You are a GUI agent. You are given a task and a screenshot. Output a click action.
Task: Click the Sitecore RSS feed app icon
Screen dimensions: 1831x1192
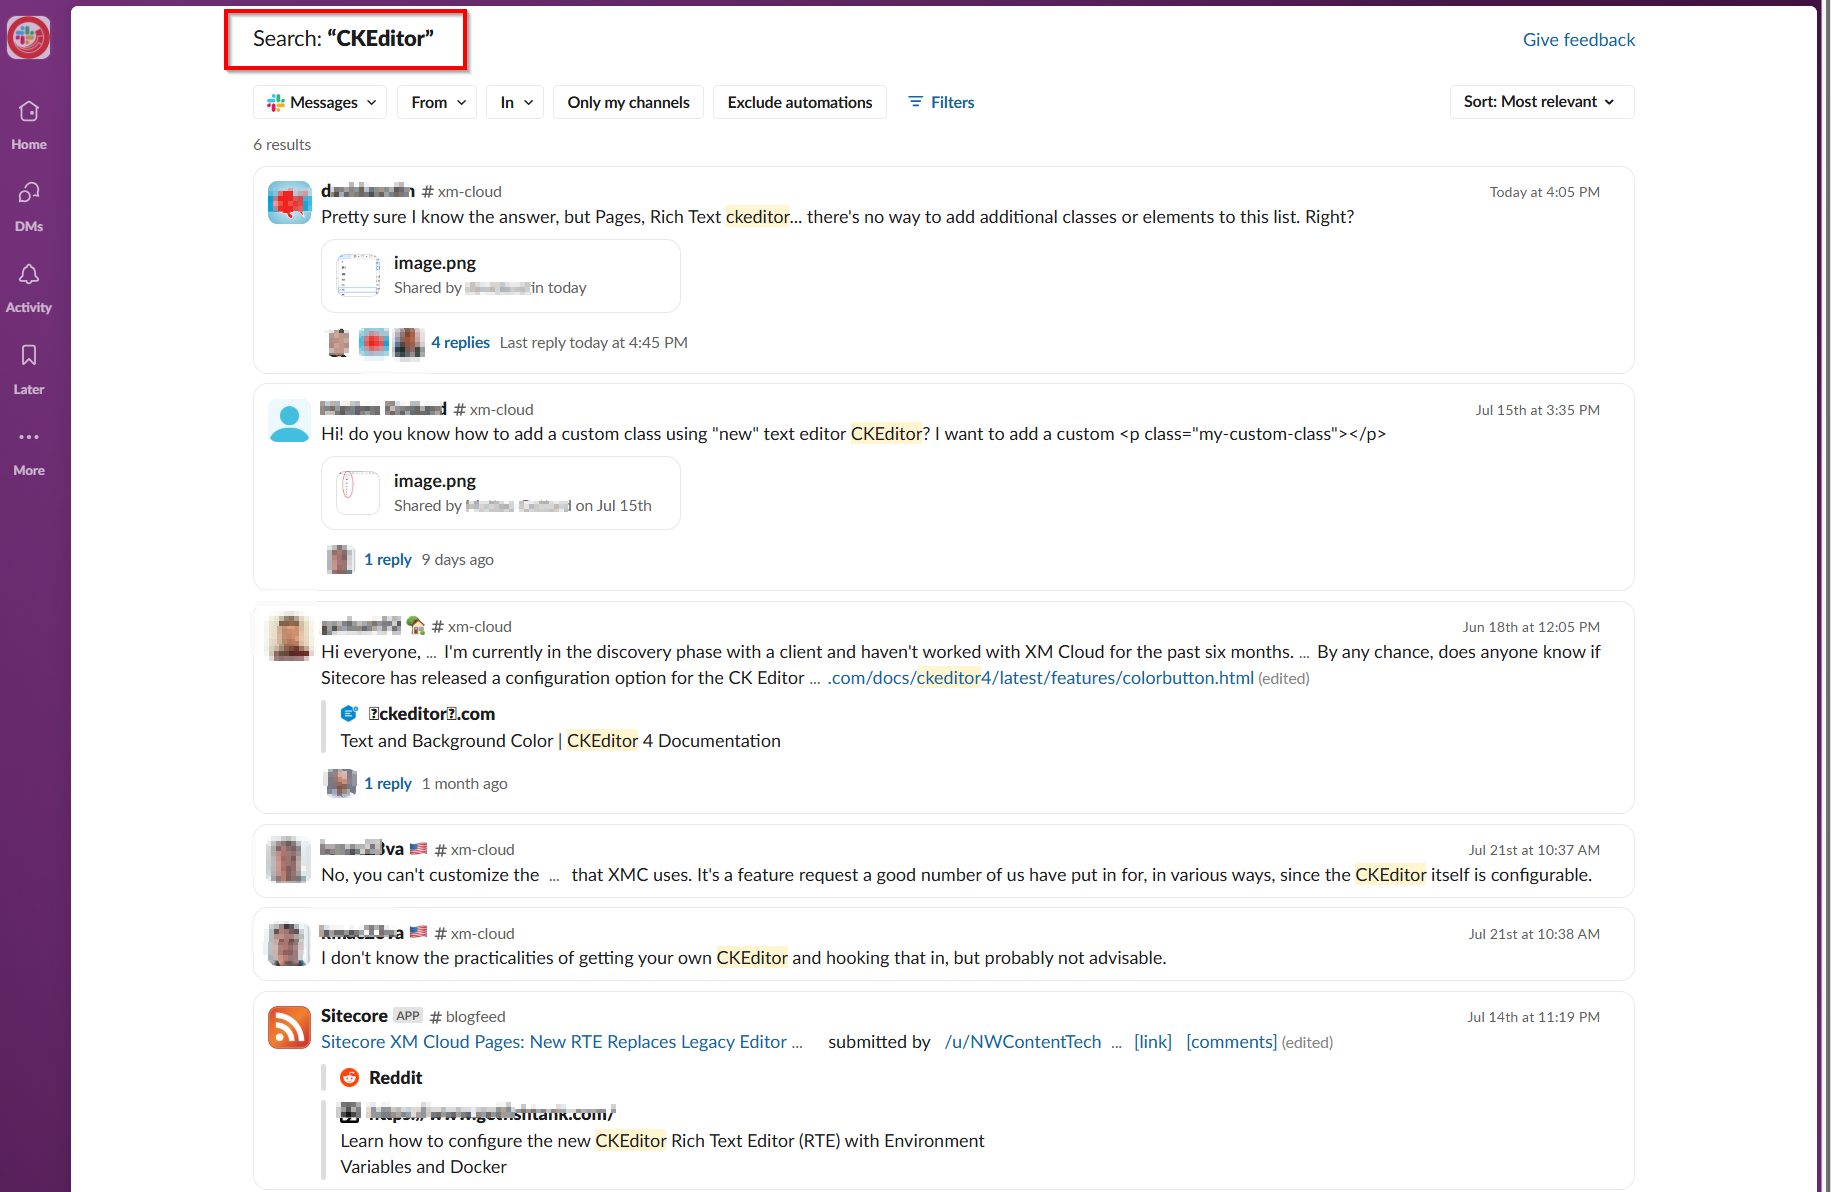click(x=289, y=1027)
